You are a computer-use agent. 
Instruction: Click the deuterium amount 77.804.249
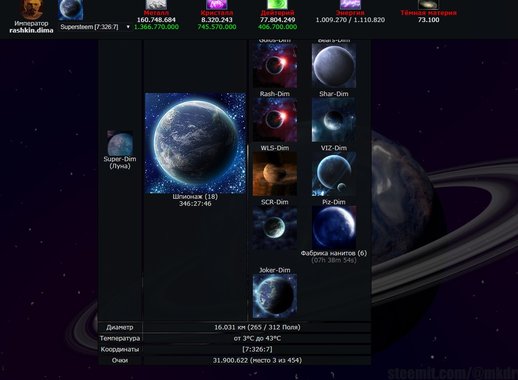[277, 20]
